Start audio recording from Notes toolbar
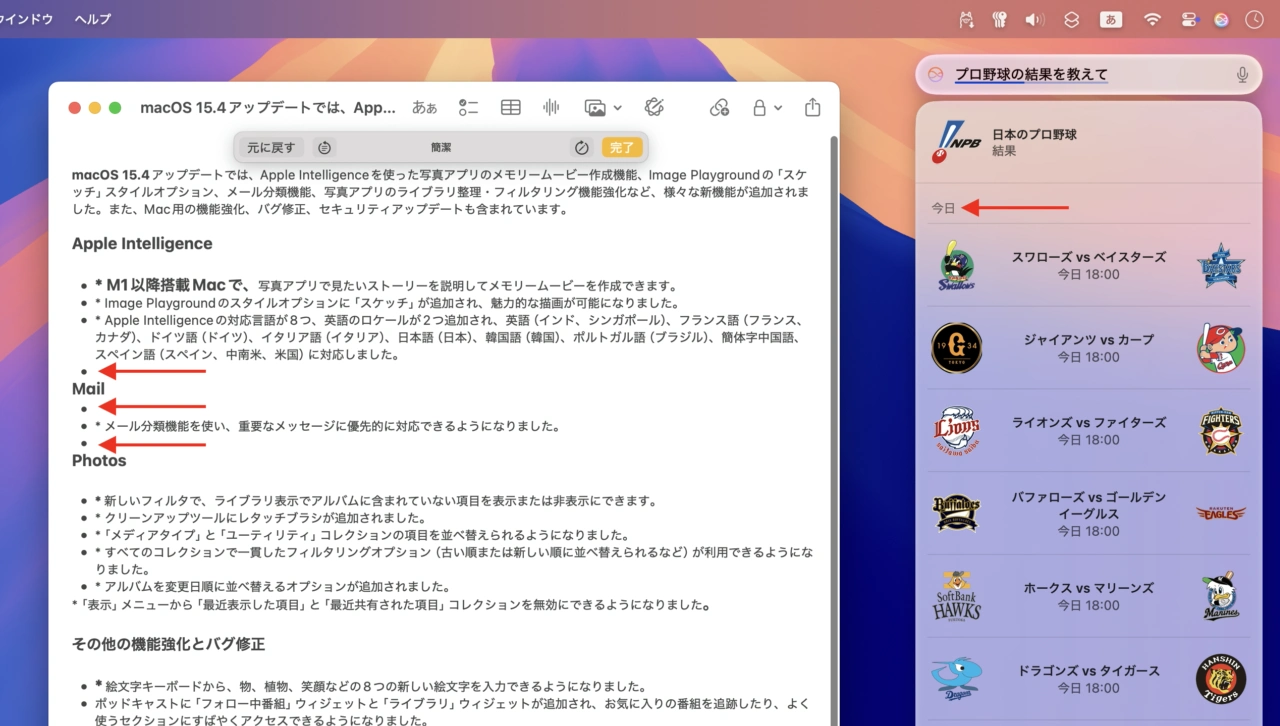The width and height of the screenshot is (1280, 726). pyautogui.click(x=551, y=108)
